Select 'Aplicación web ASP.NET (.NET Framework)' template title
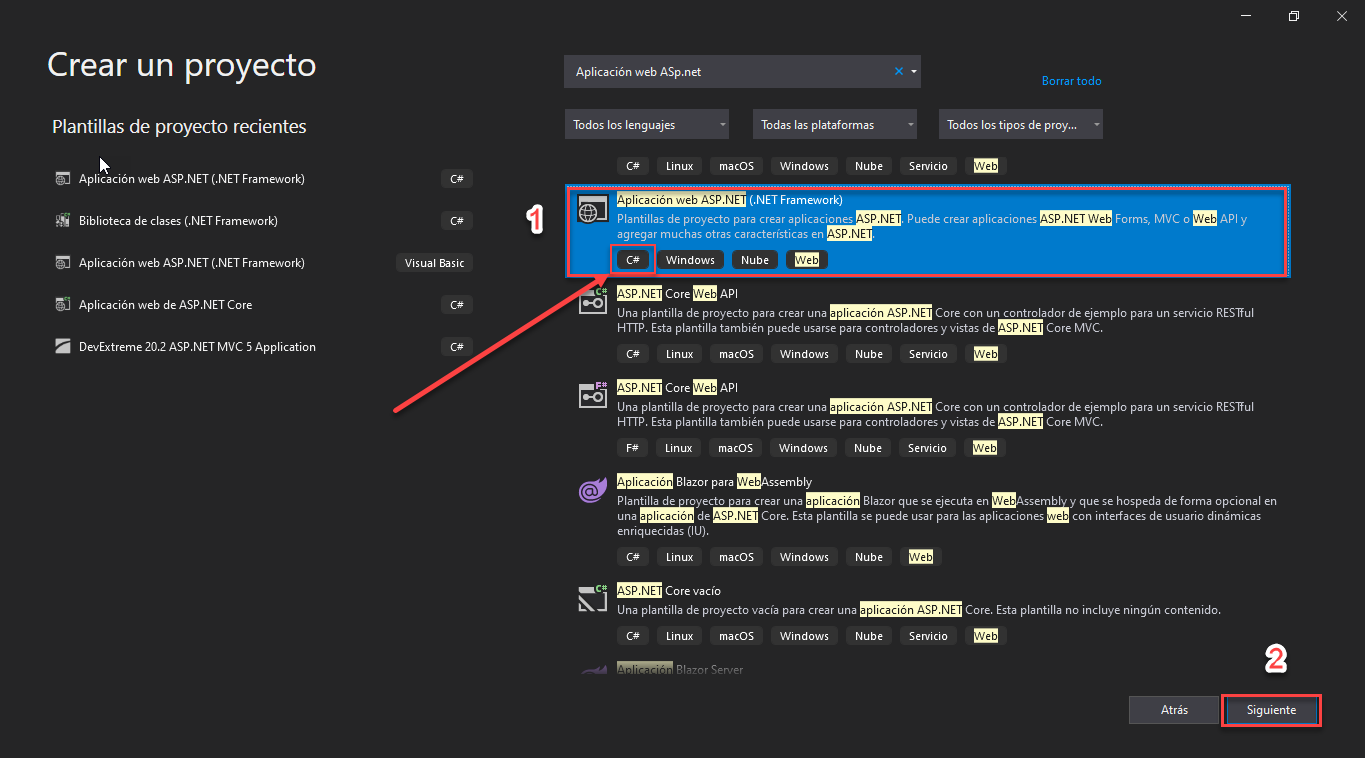This screenshot has height=758, width=1365. point(729,200)
